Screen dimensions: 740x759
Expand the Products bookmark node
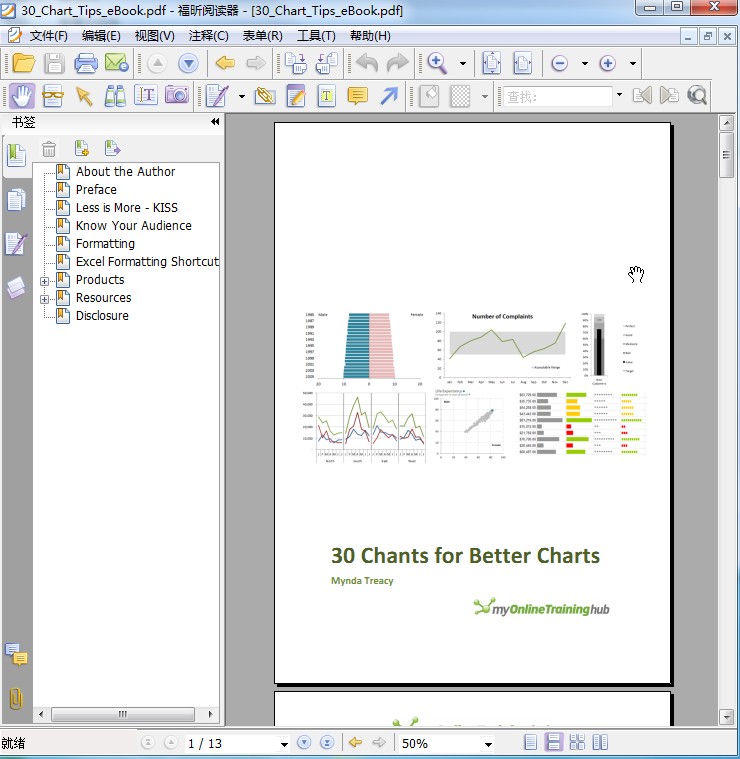point(44,281)
